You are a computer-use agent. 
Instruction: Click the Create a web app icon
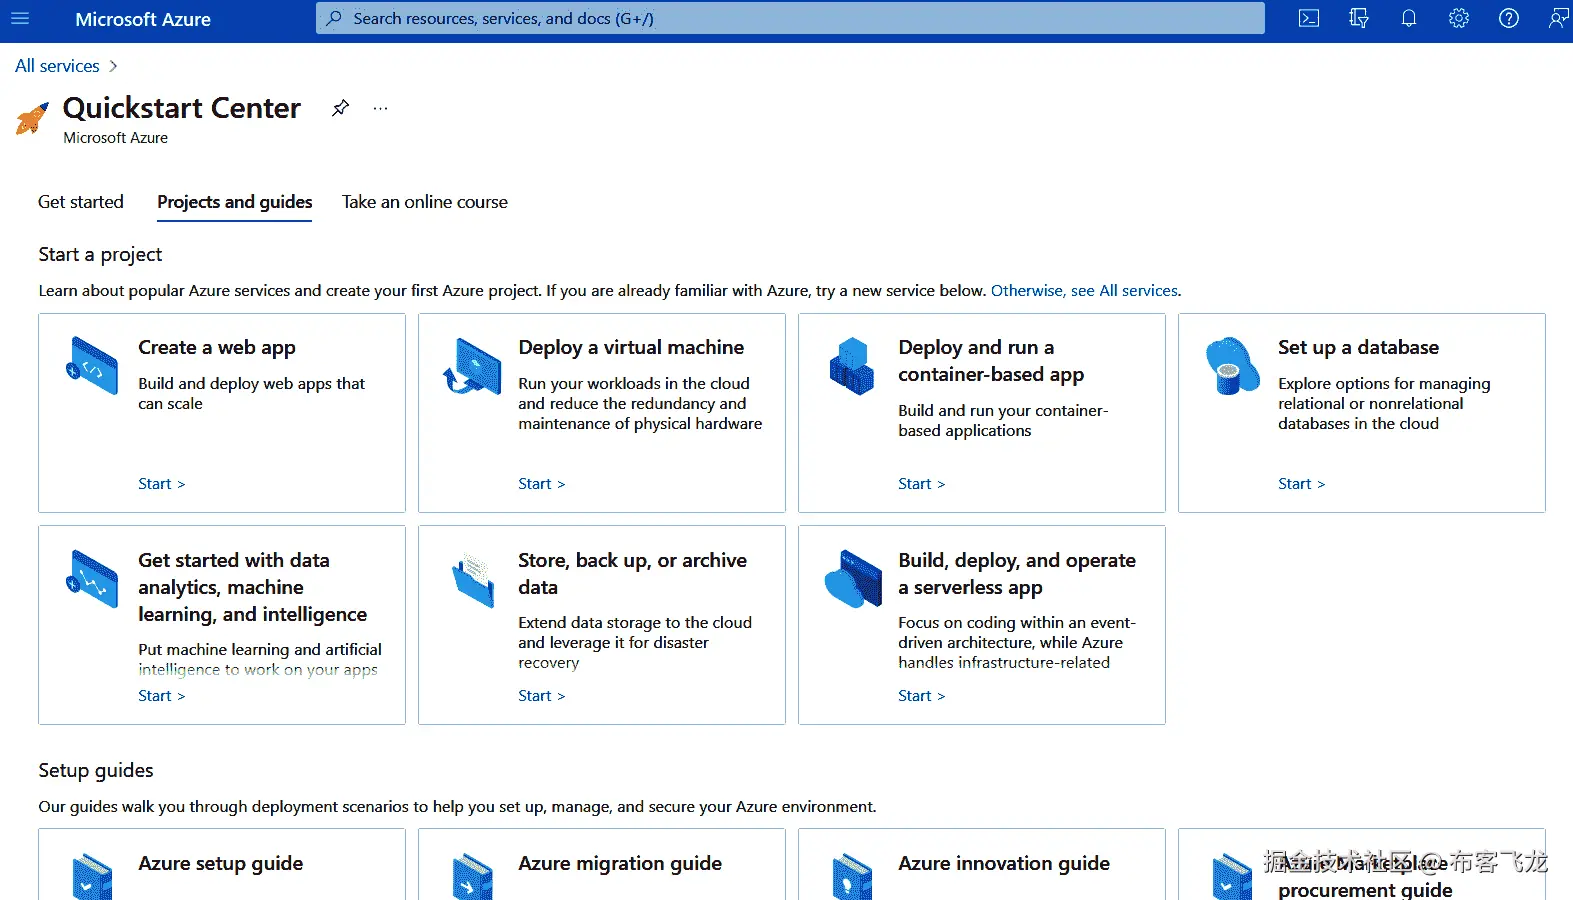(x=92, y=366)
